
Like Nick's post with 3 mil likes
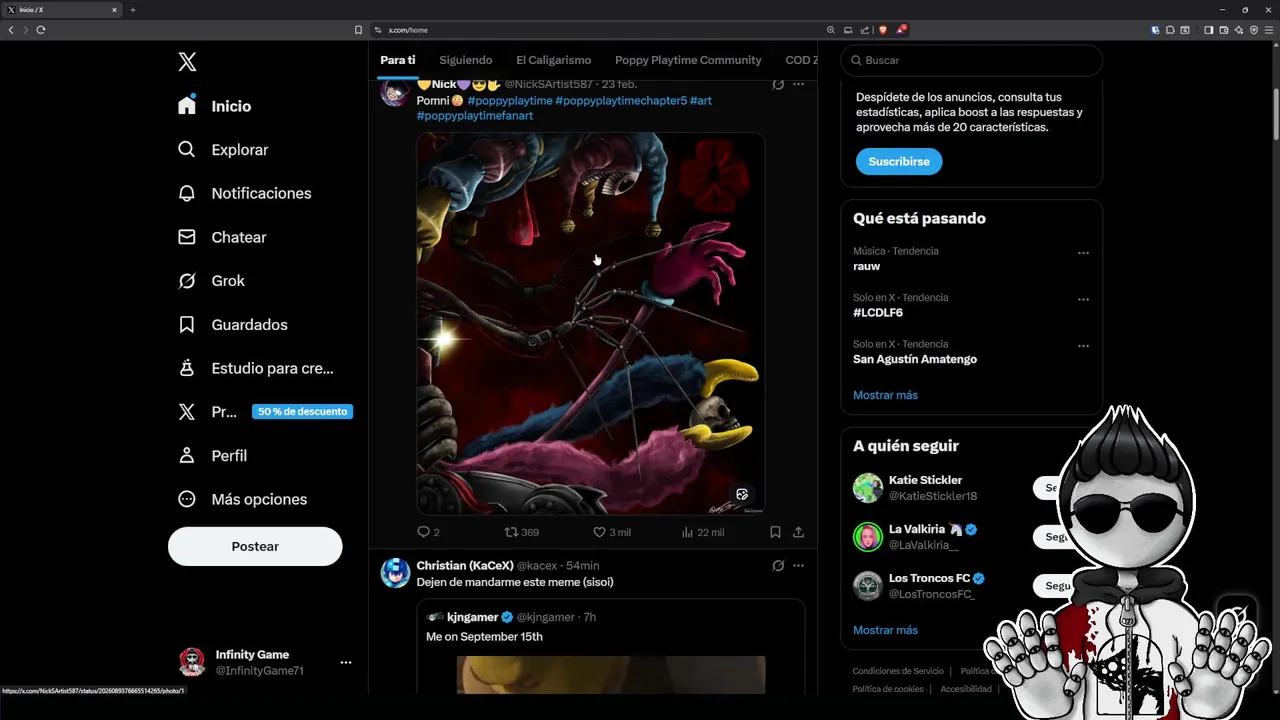[x=612, y=532]
